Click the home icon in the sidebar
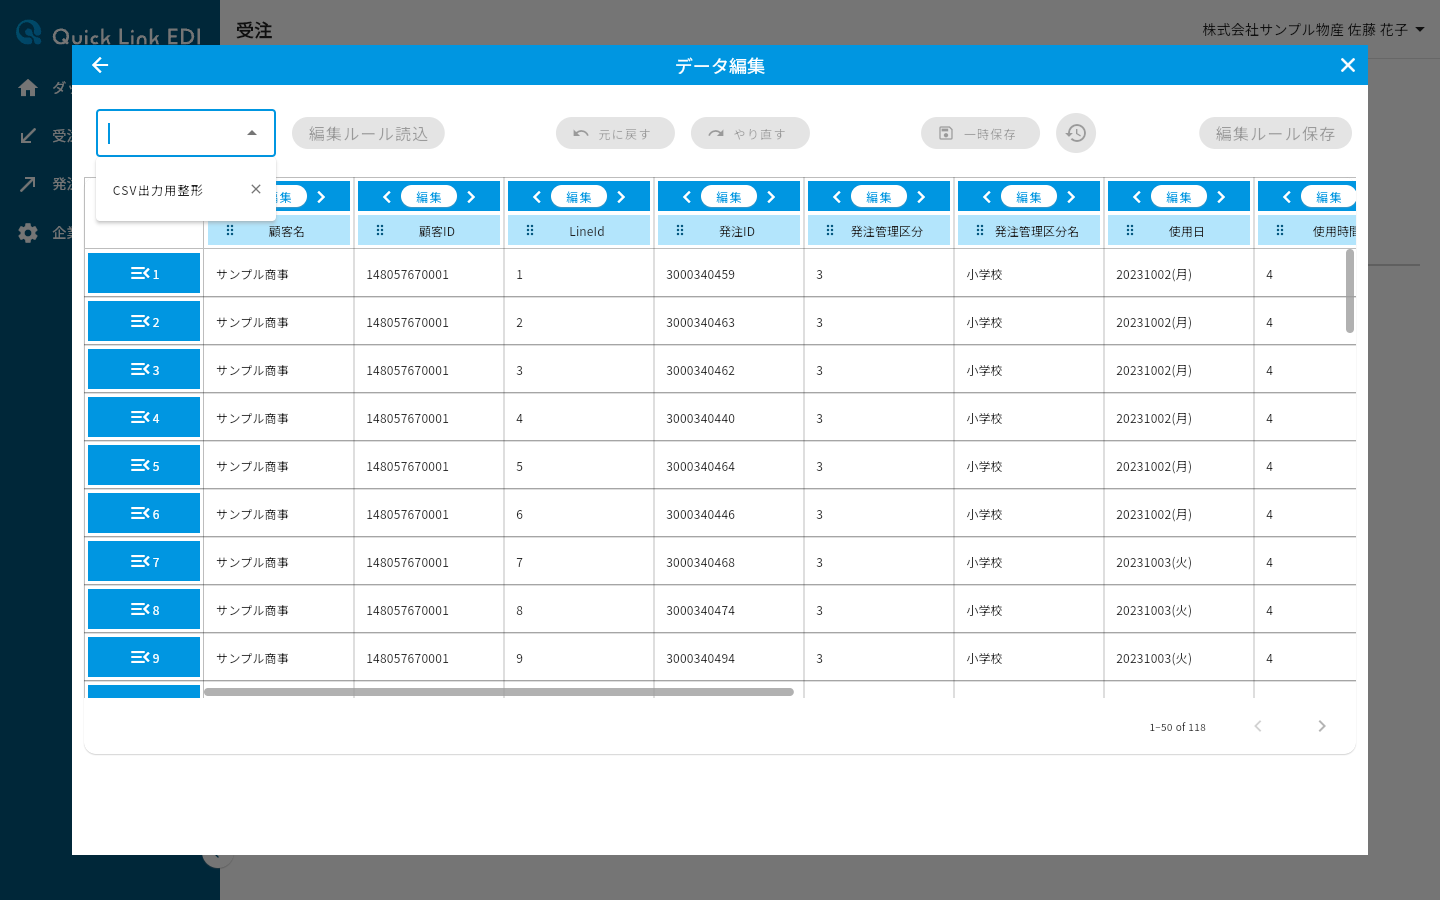The width and height of the screenshot is (1440, 900). [x=28, y=88]
